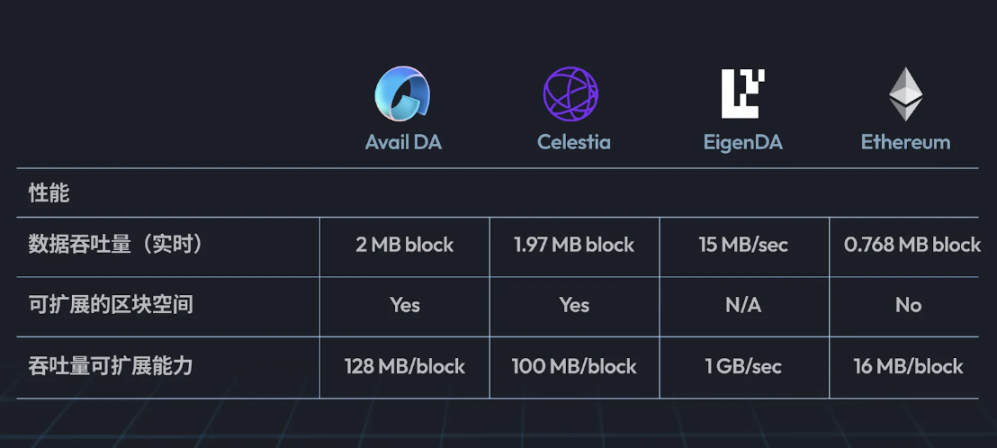Click the Celestia purple globe logo
The width and height of the screenshot is (997, 448).
570,93
